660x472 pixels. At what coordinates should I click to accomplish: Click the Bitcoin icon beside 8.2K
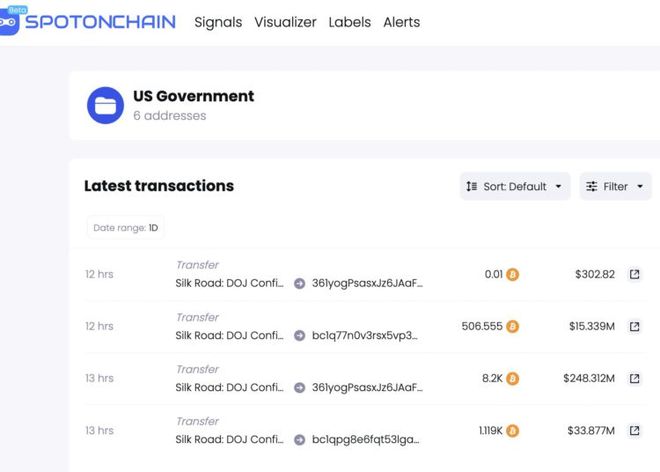point(513,378)
